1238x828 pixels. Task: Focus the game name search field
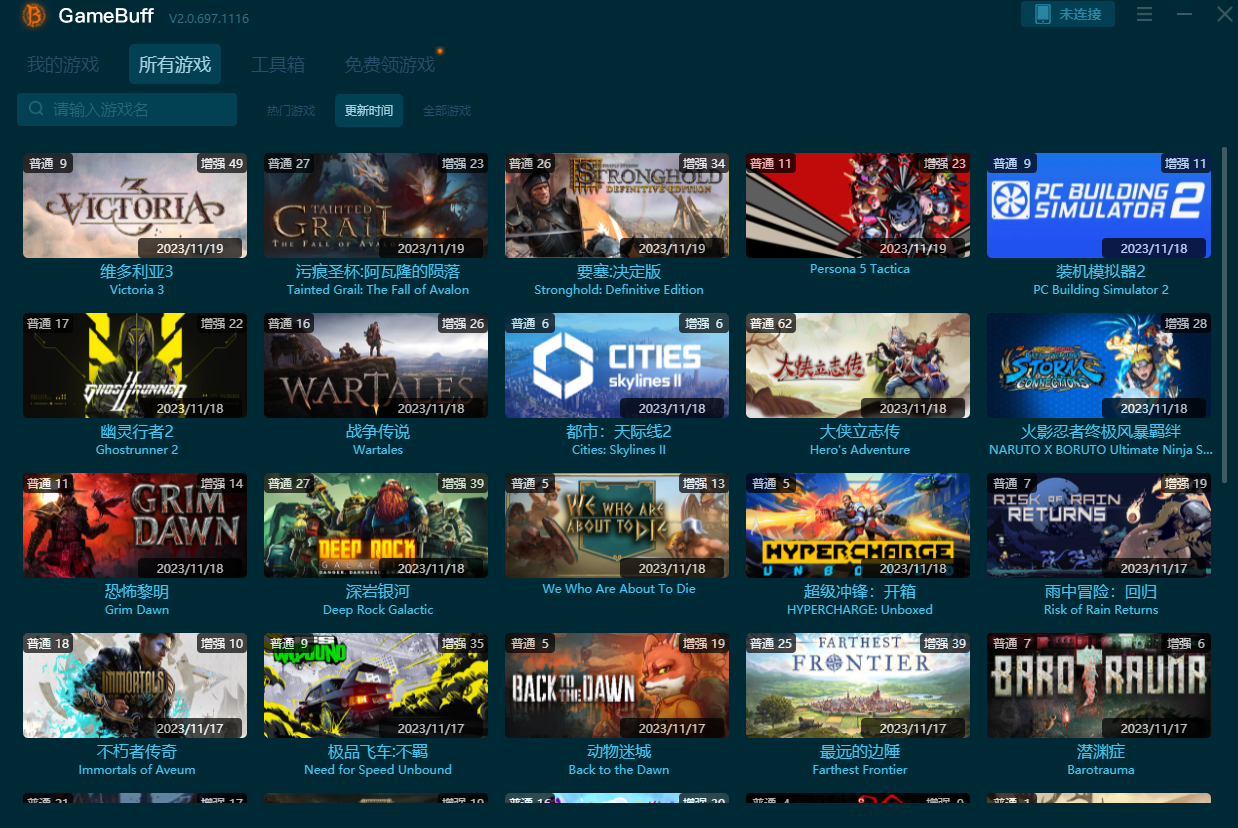(x=127, y=109)
